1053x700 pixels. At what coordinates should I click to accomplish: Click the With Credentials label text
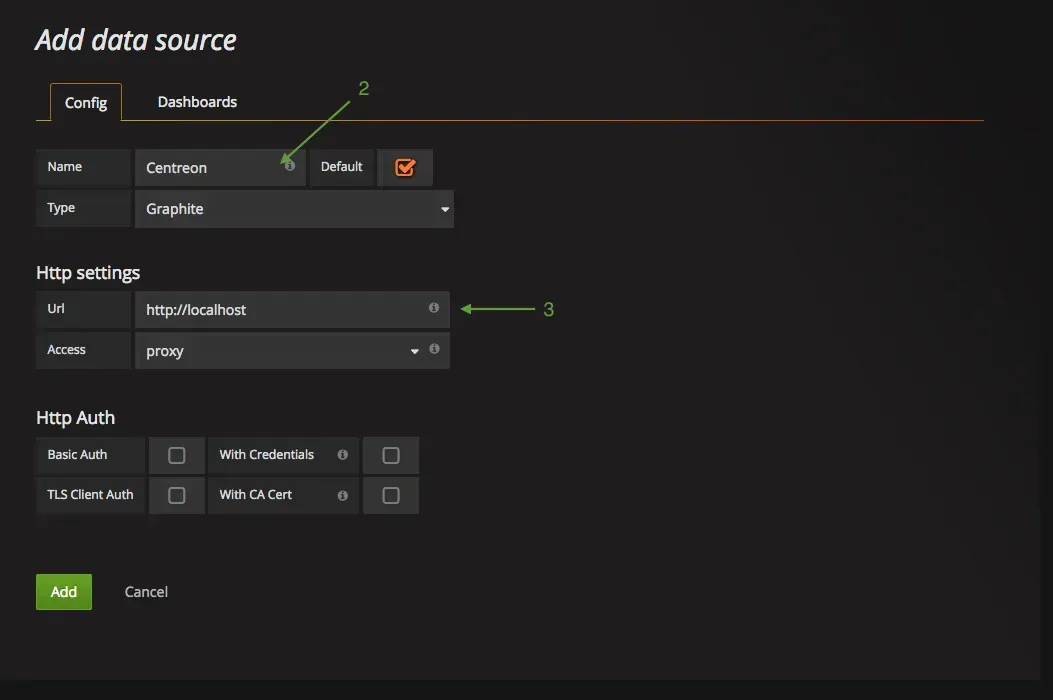[267, 454]
